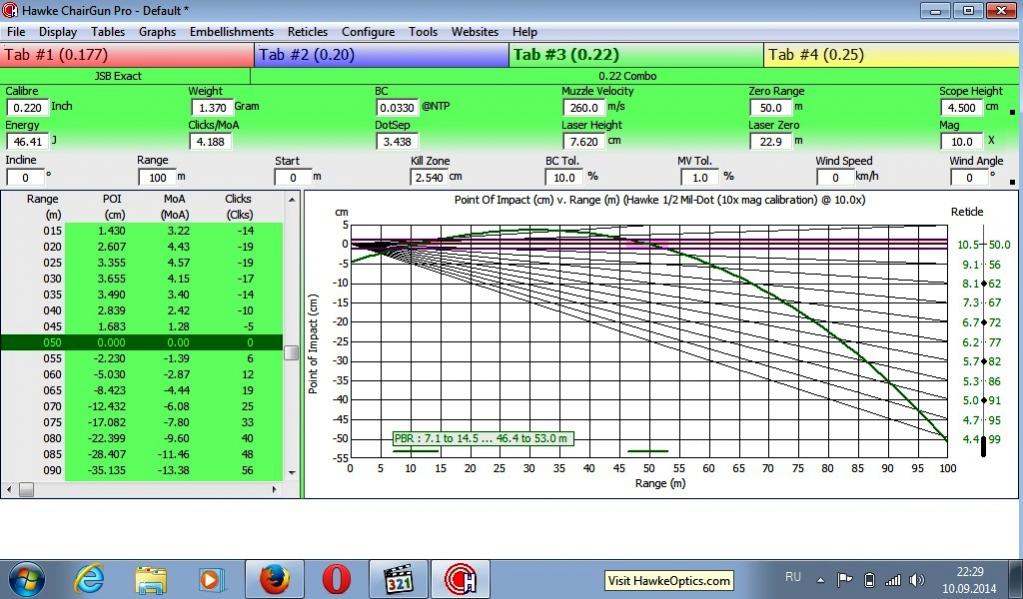Image resolution: width=1023 pixels, height=599 pixels.
Task: Open the Windows Start menu
Action: [x=26, y=579]
